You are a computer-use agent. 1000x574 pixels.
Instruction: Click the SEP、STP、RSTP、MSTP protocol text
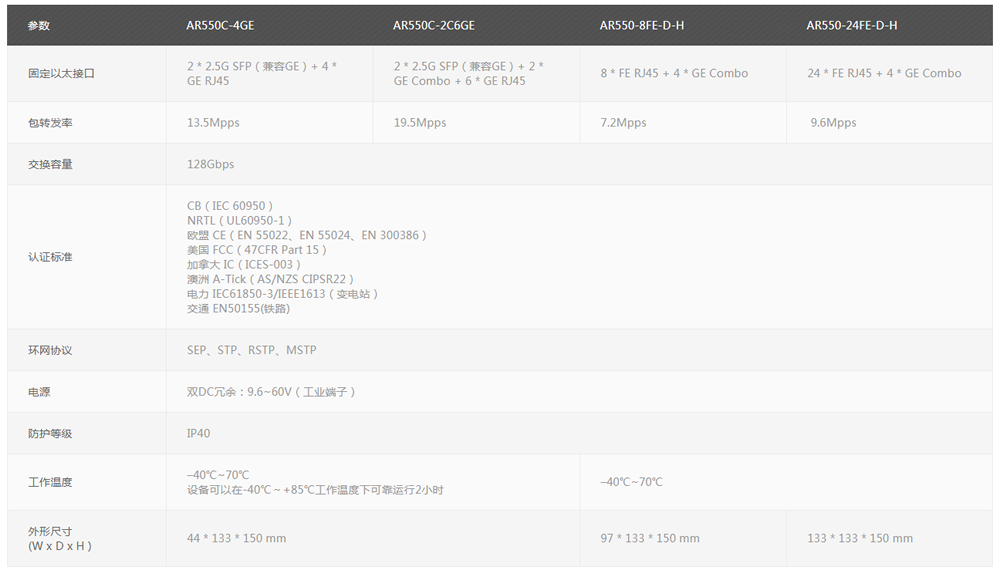(252, 350)
